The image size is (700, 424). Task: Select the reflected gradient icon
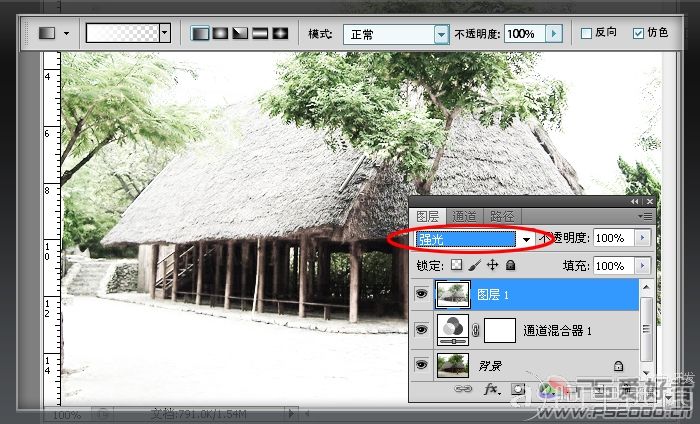[x=260, y=33]
